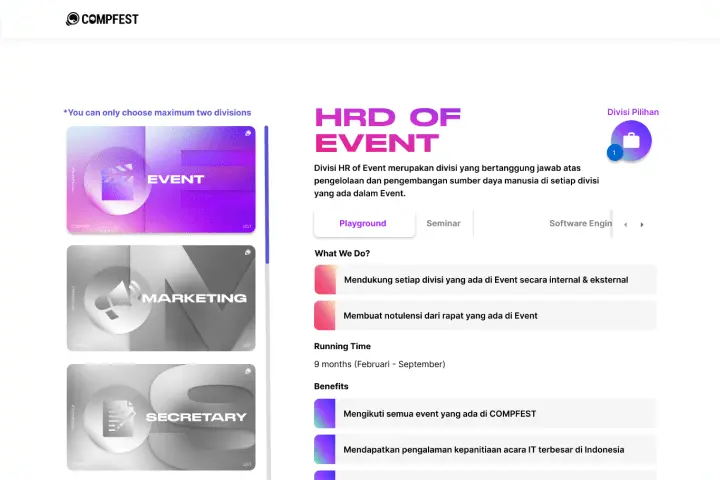The height and width of the screenshot is (480, 720).
Task: Click pink swatch beside 'Mendukung setiap divisi'
Action: (x=325, y=280)
